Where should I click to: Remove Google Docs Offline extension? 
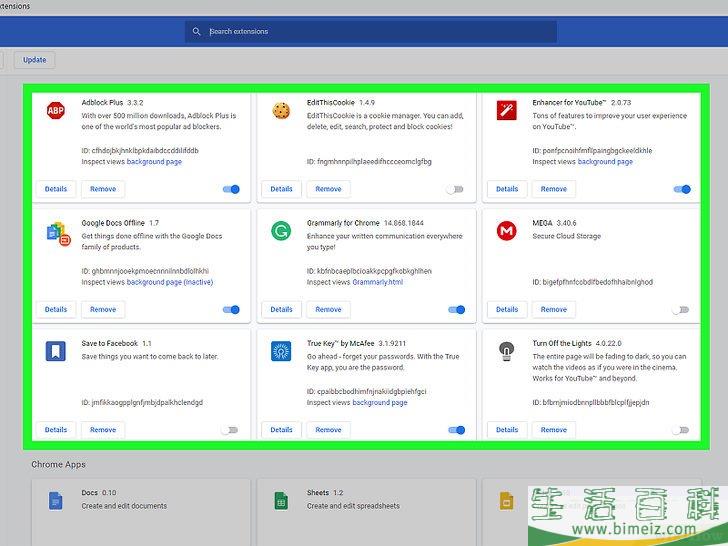click(x=103, y=309)
